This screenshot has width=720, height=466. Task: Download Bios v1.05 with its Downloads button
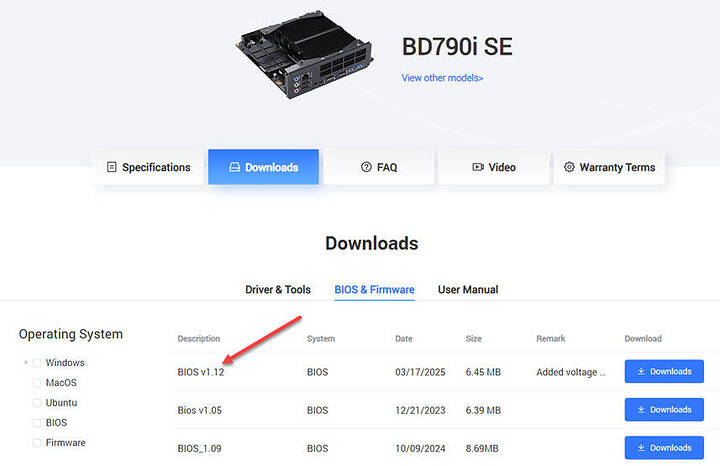[x=664, y=410]
